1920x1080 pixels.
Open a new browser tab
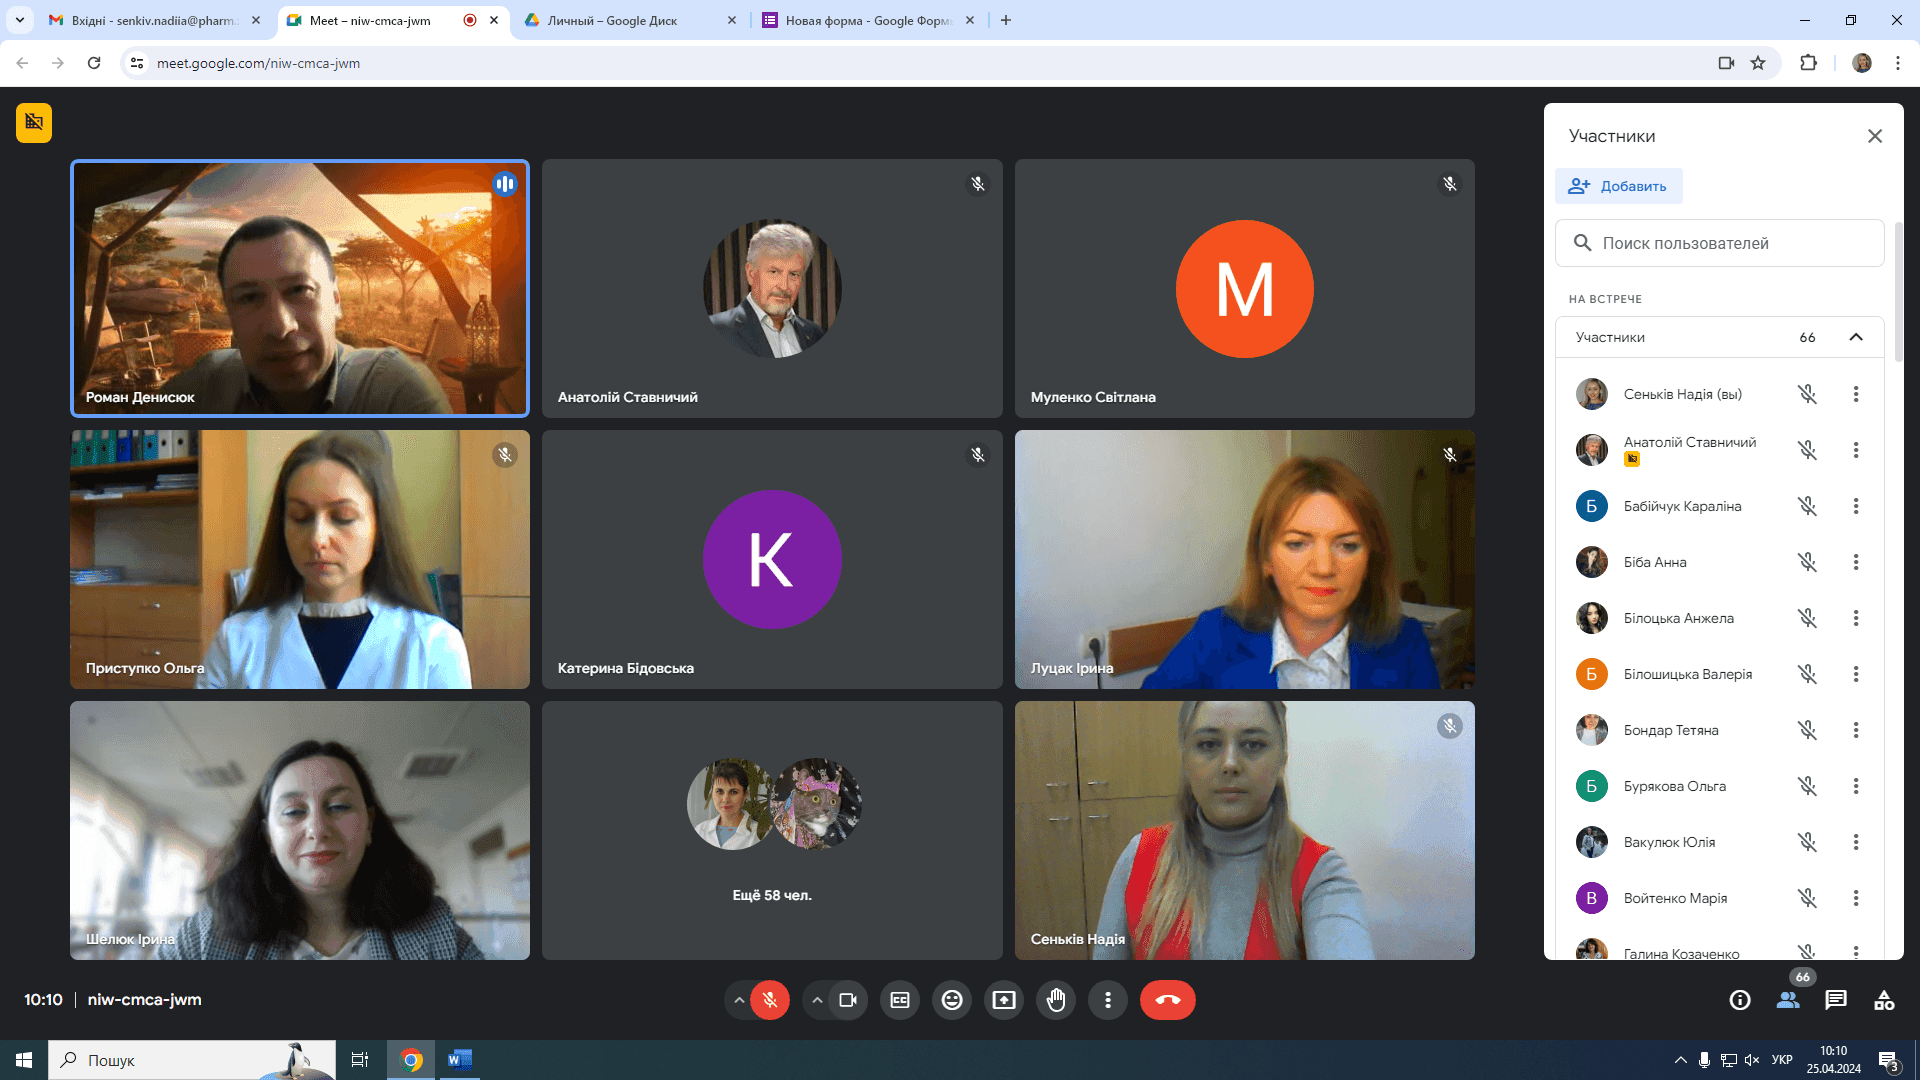1006,20
